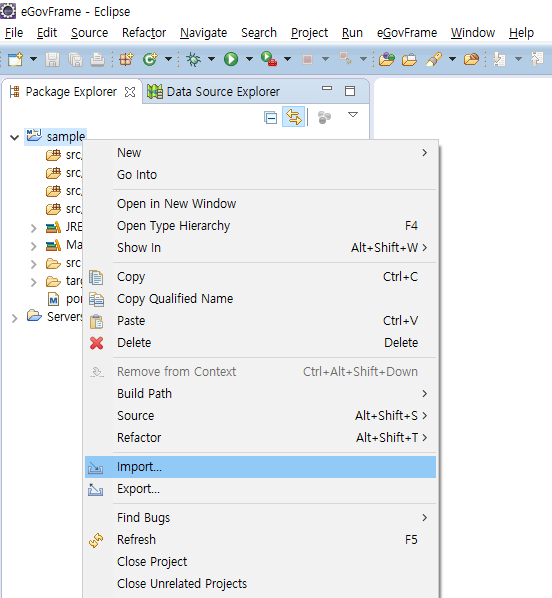Click the New Java Class icon
Image resolution: width=552 pixels, height=598 pixels.
click(x=150, y=59)
